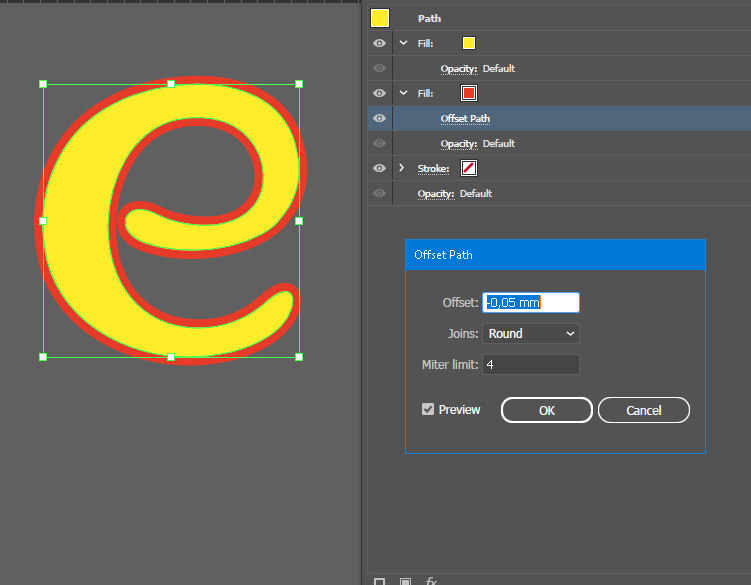Image resolution: width=751 pixels, height=585 pixels.
Task: Select the yellow letter e shape on canvas
Action: click(77, 220)
